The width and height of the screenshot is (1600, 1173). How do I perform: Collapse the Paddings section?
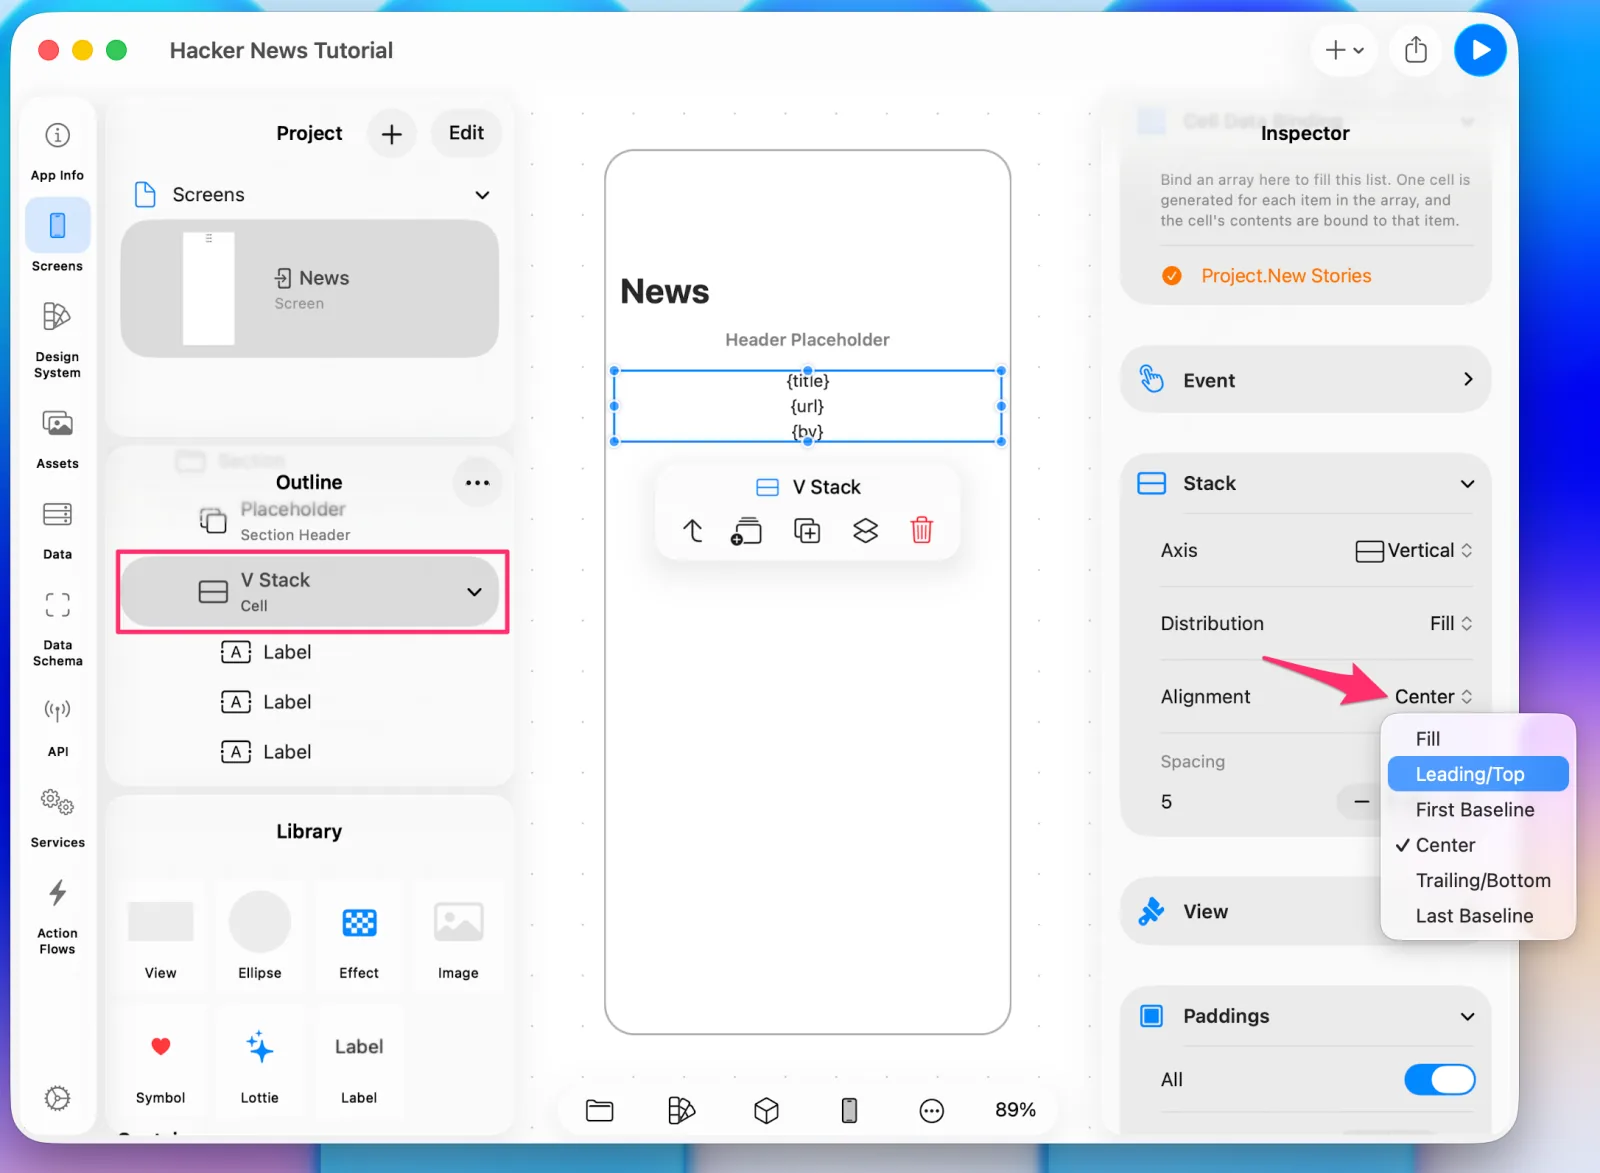point(1467,1017)
